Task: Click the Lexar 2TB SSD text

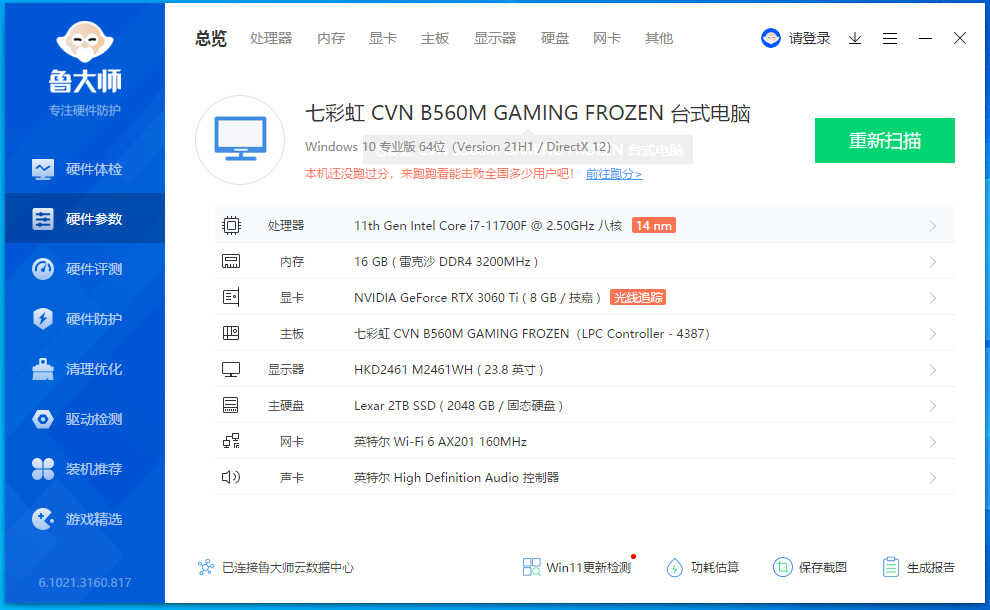Action: [x=458, y=405]
